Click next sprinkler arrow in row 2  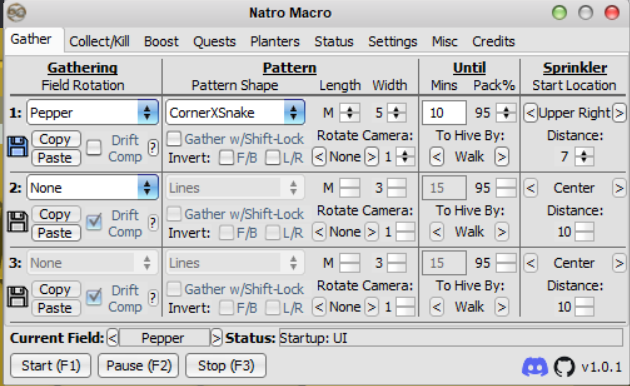[x=619, y=188]
